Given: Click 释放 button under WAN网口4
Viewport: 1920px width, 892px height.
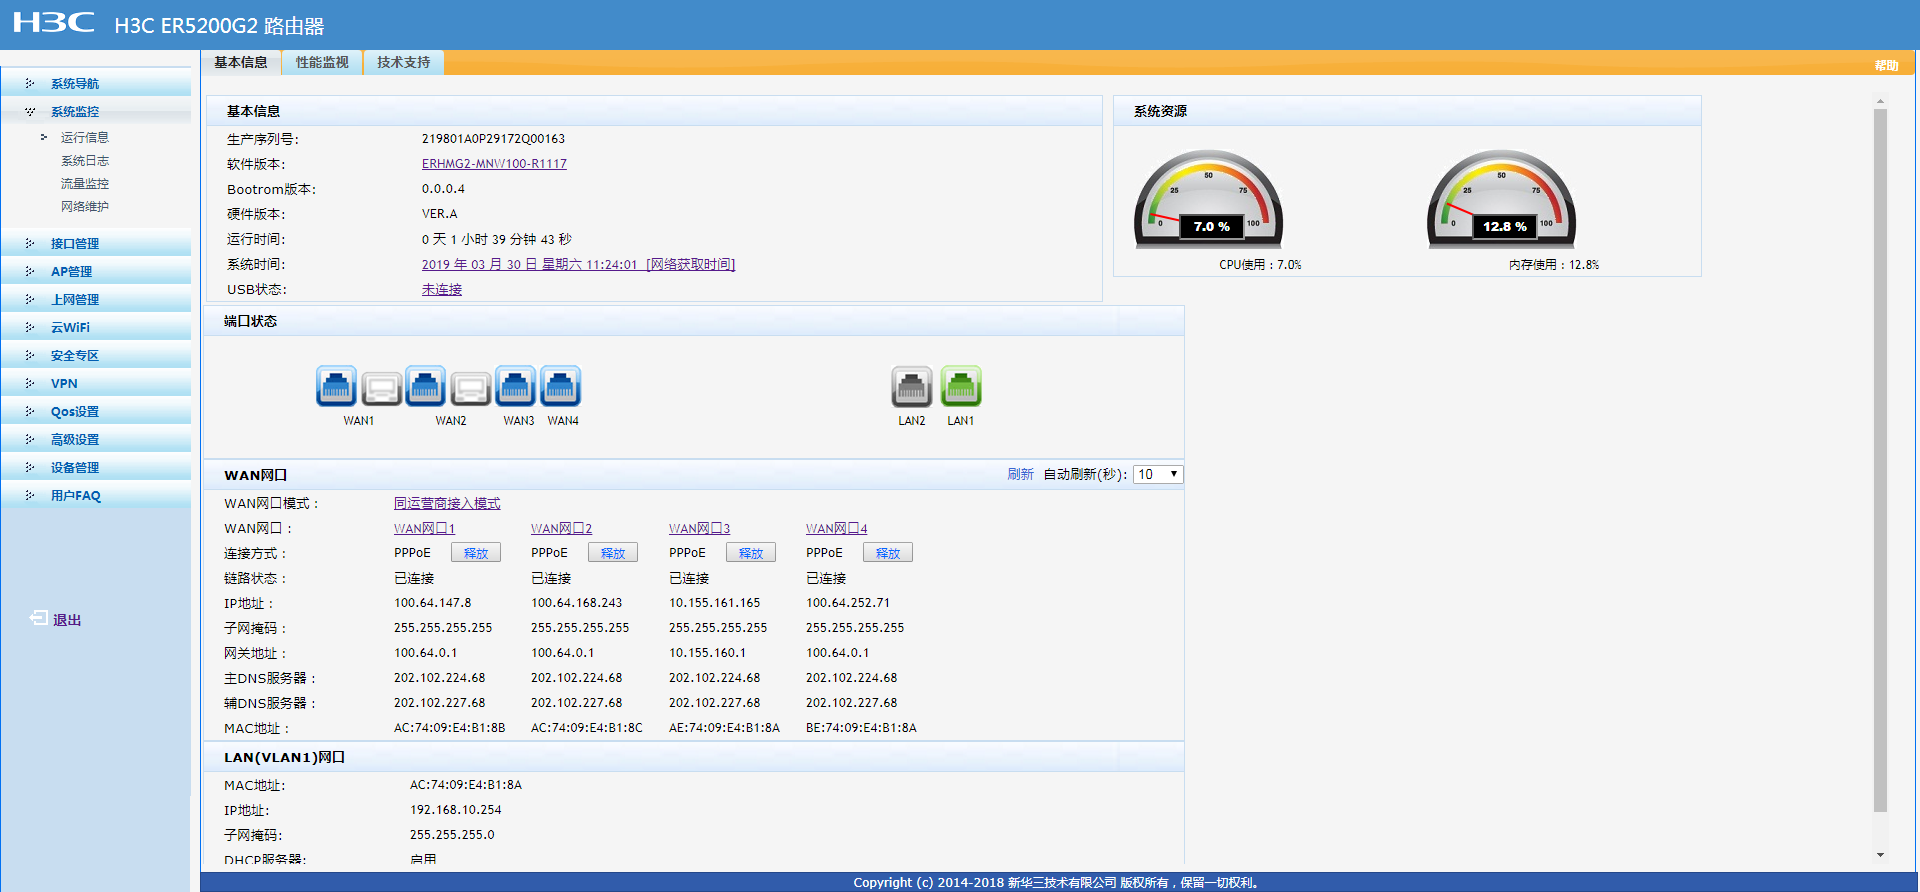Looking at the screenshot, I should 888,553.
